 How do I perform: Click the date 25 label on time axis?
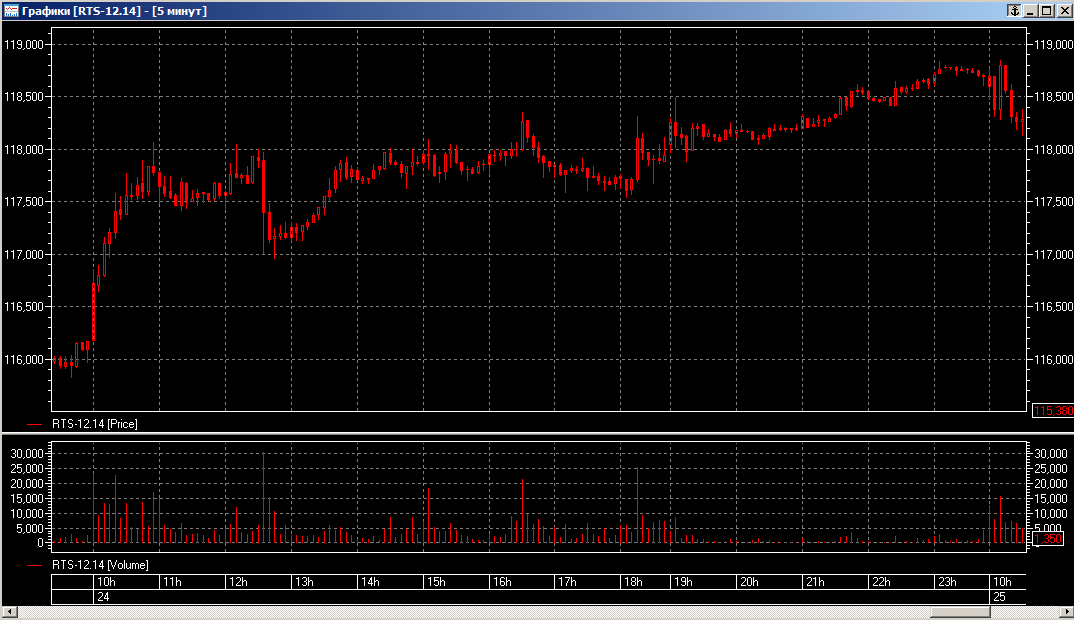coord(998,597)
